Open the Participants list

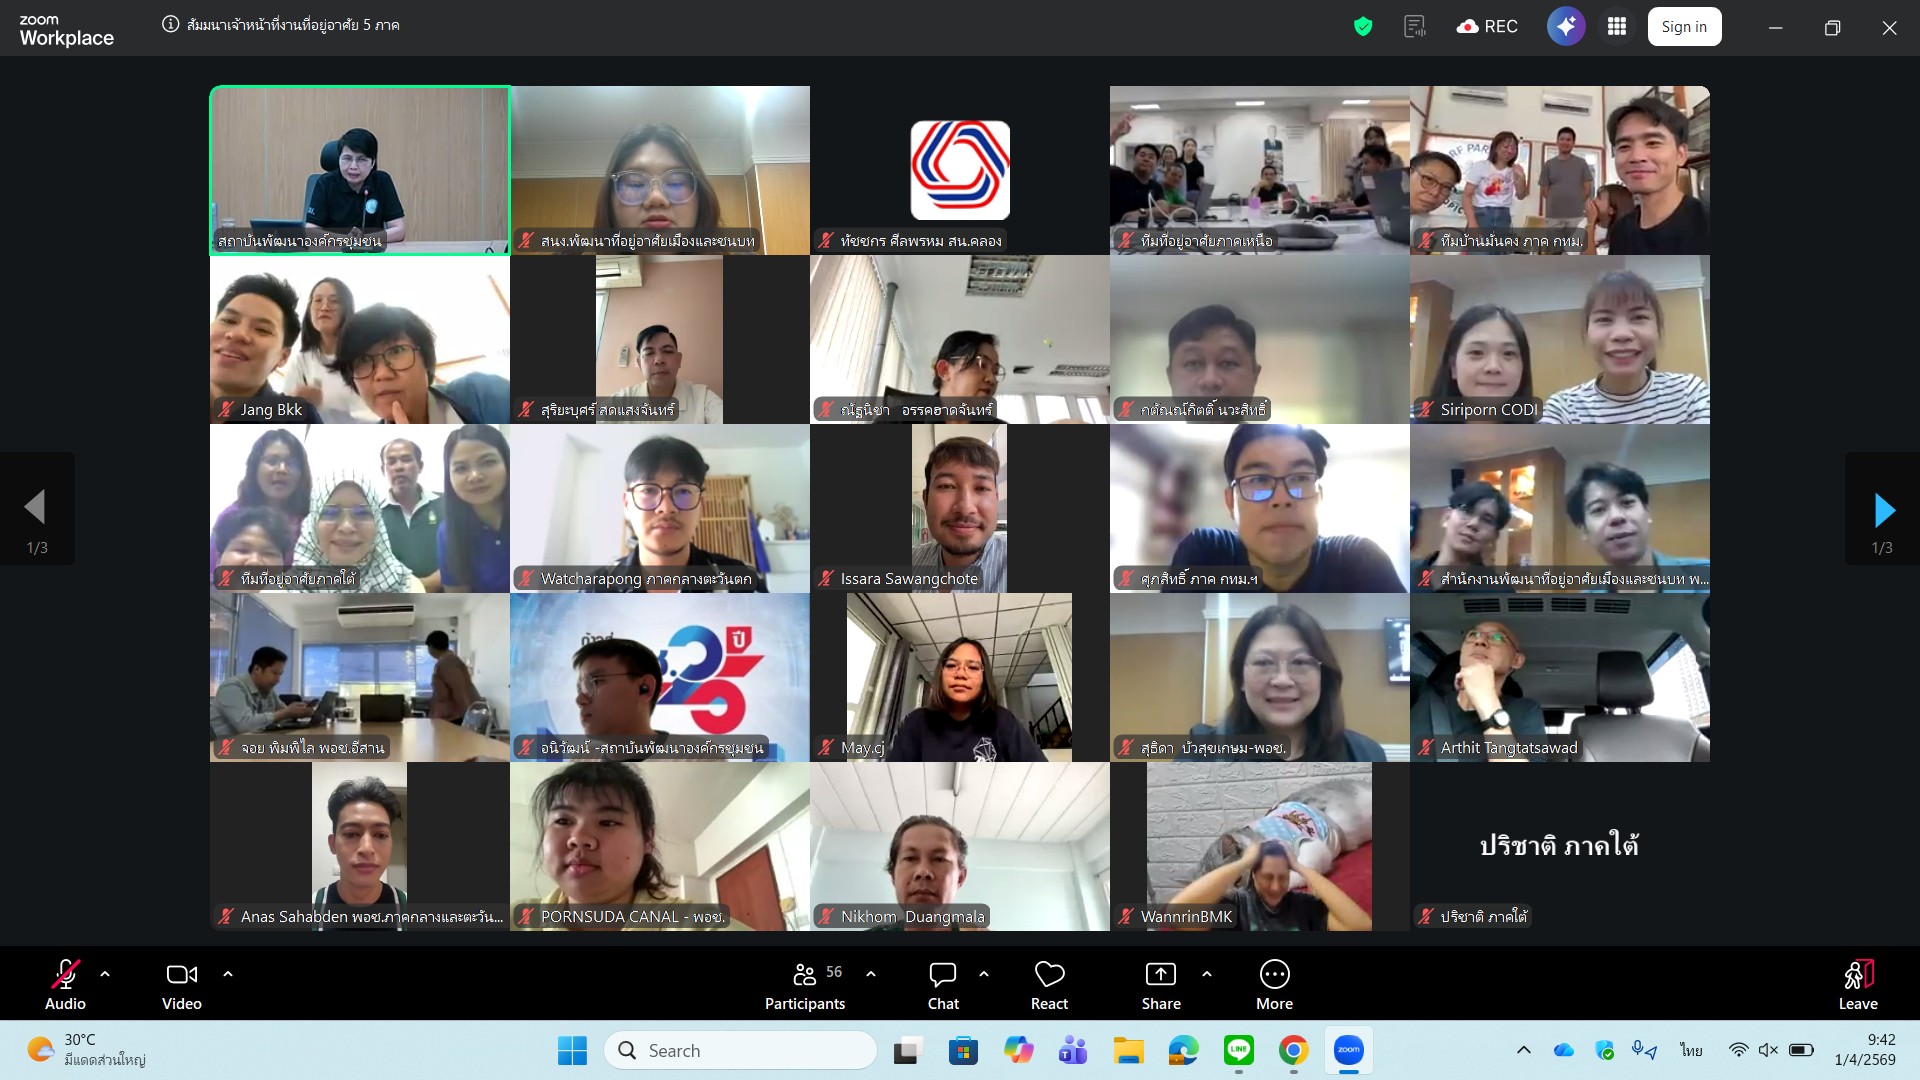[805, 985]
